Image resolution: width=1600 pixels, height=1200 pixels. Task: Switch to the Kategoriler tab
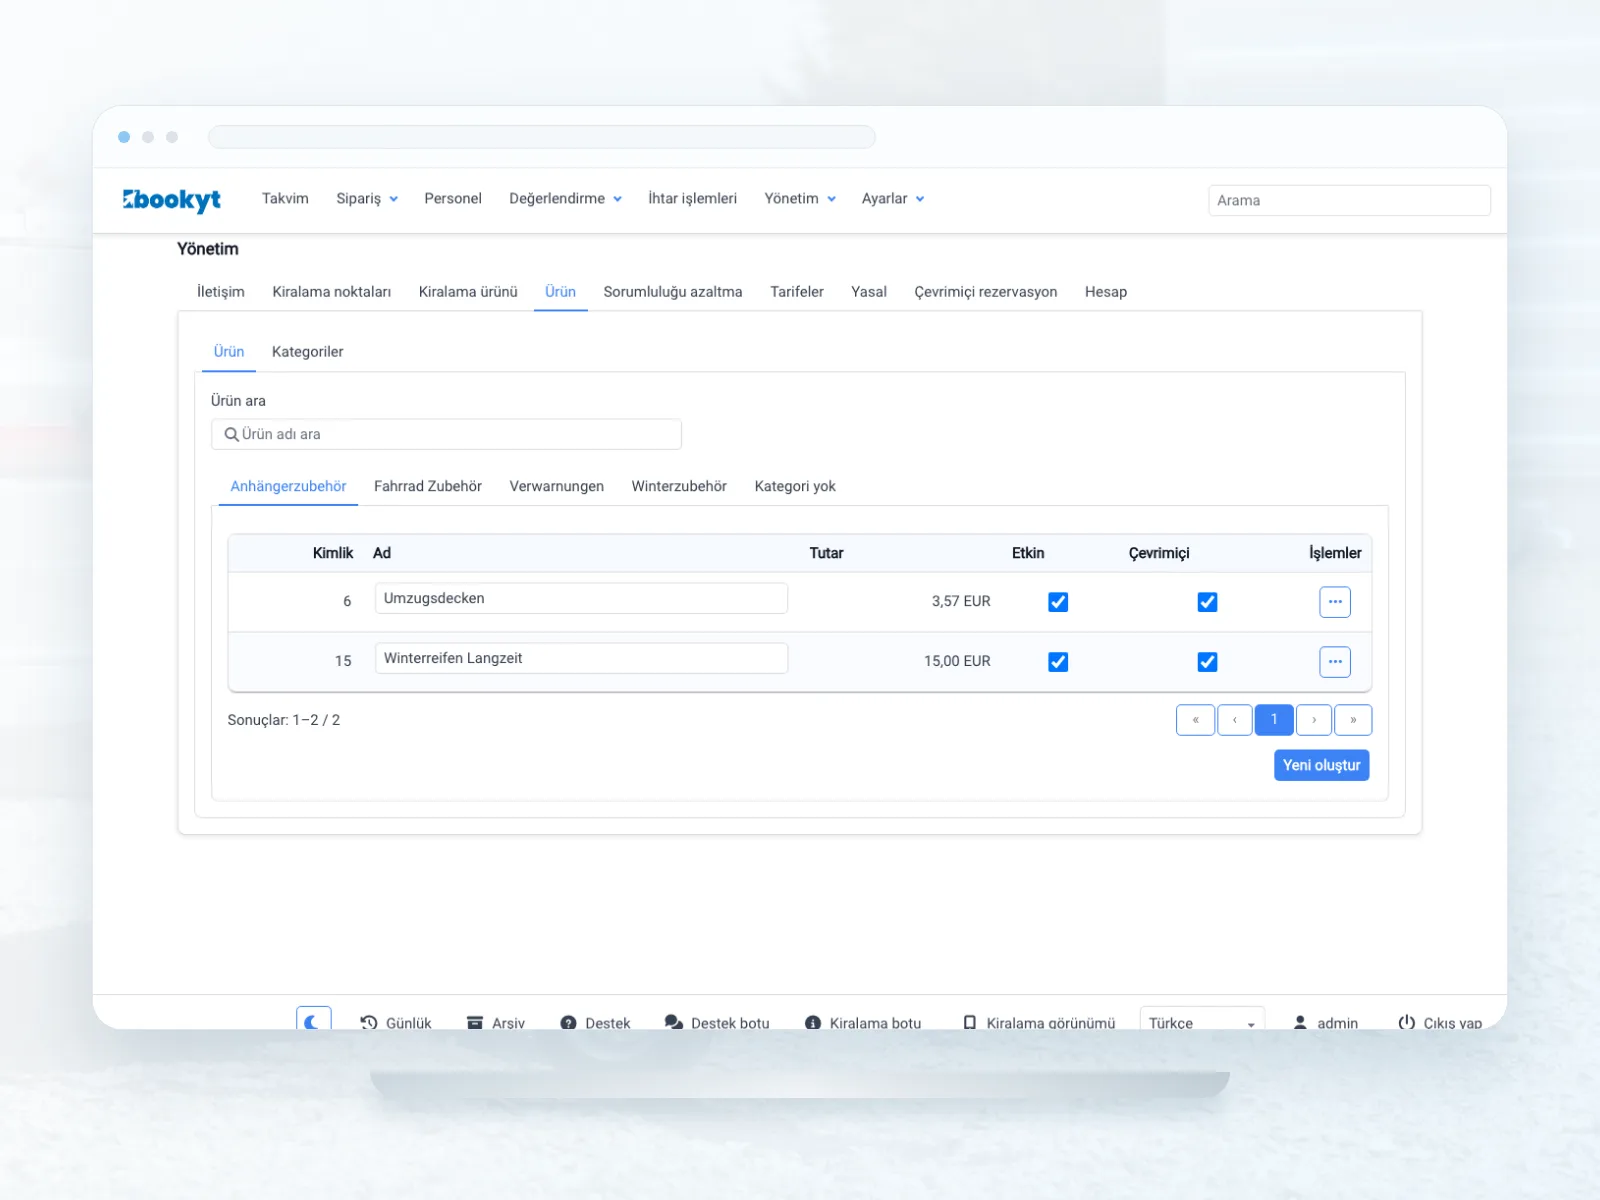(307, 352)
